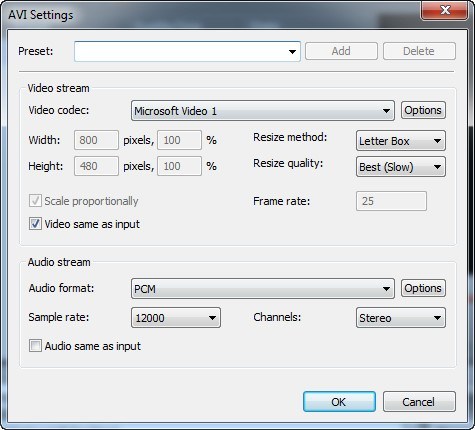
Task: Click the Sample rate label
Action: (x=59, y=317)
